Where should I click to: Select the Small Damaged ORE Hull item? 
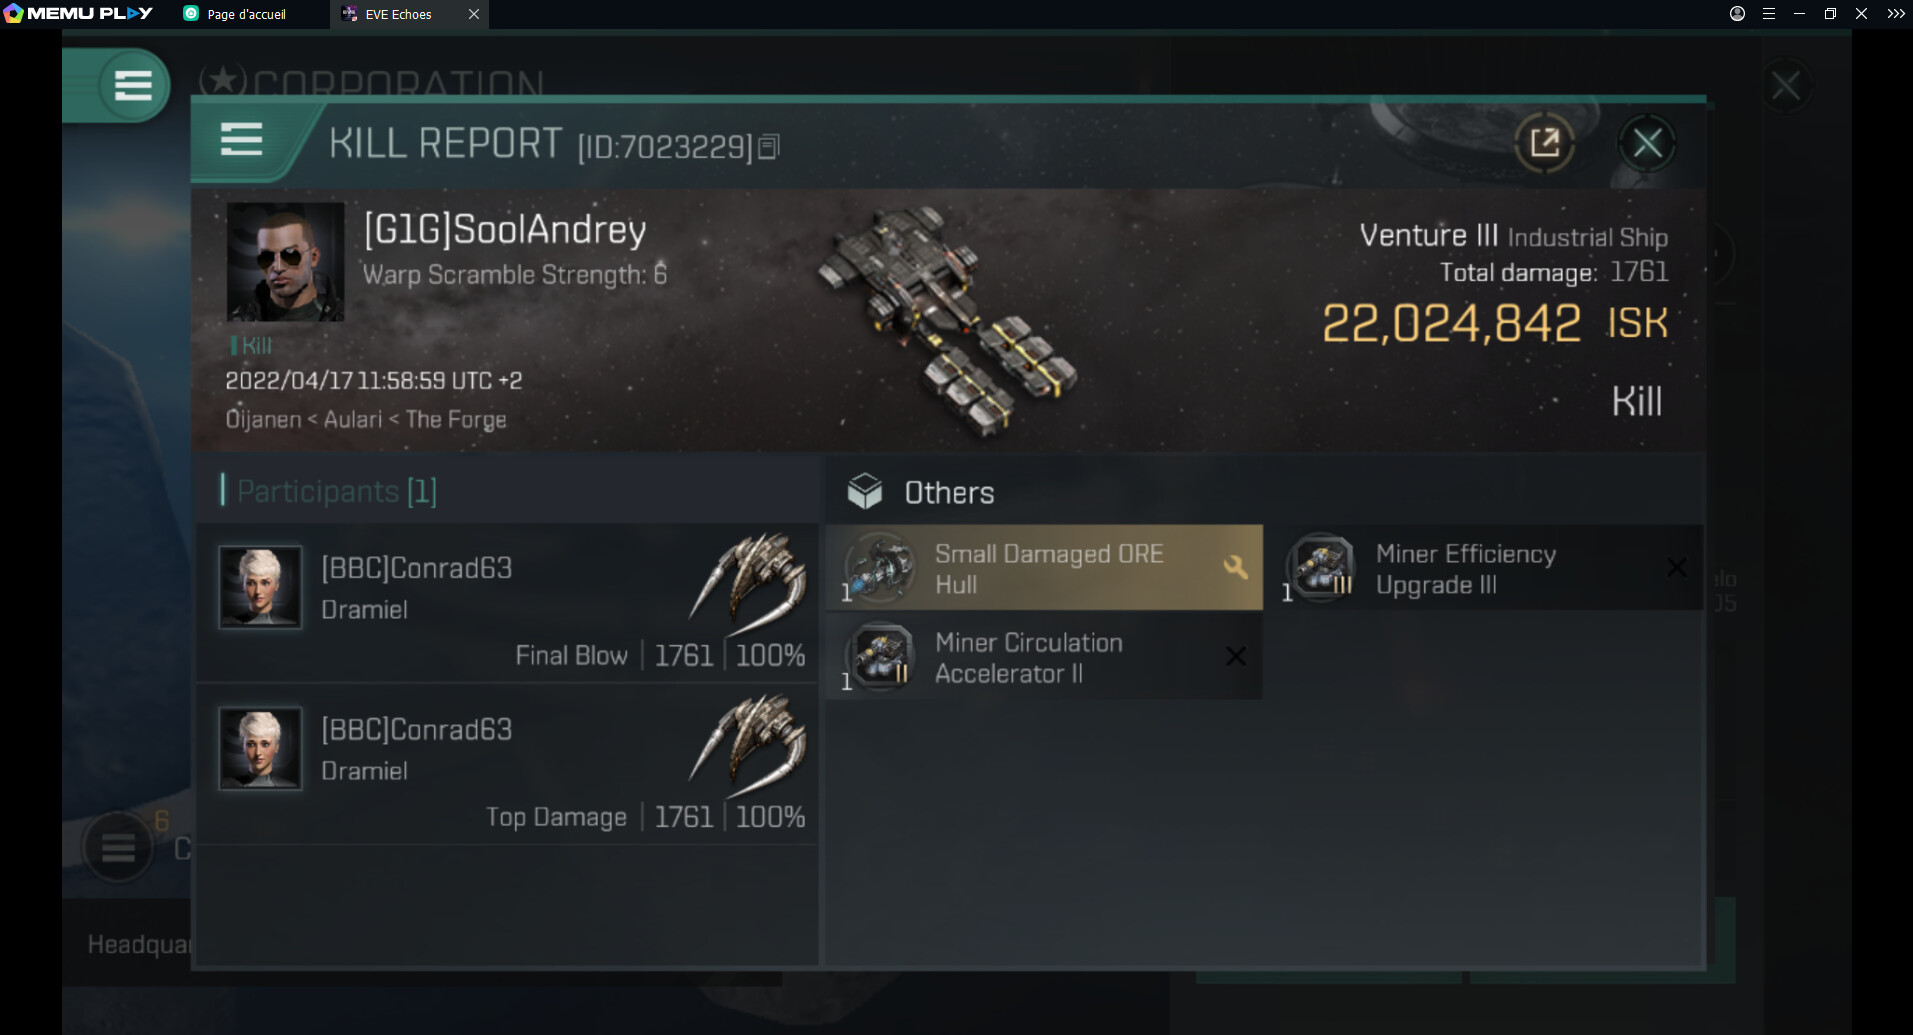click(x=1043, y=568)
